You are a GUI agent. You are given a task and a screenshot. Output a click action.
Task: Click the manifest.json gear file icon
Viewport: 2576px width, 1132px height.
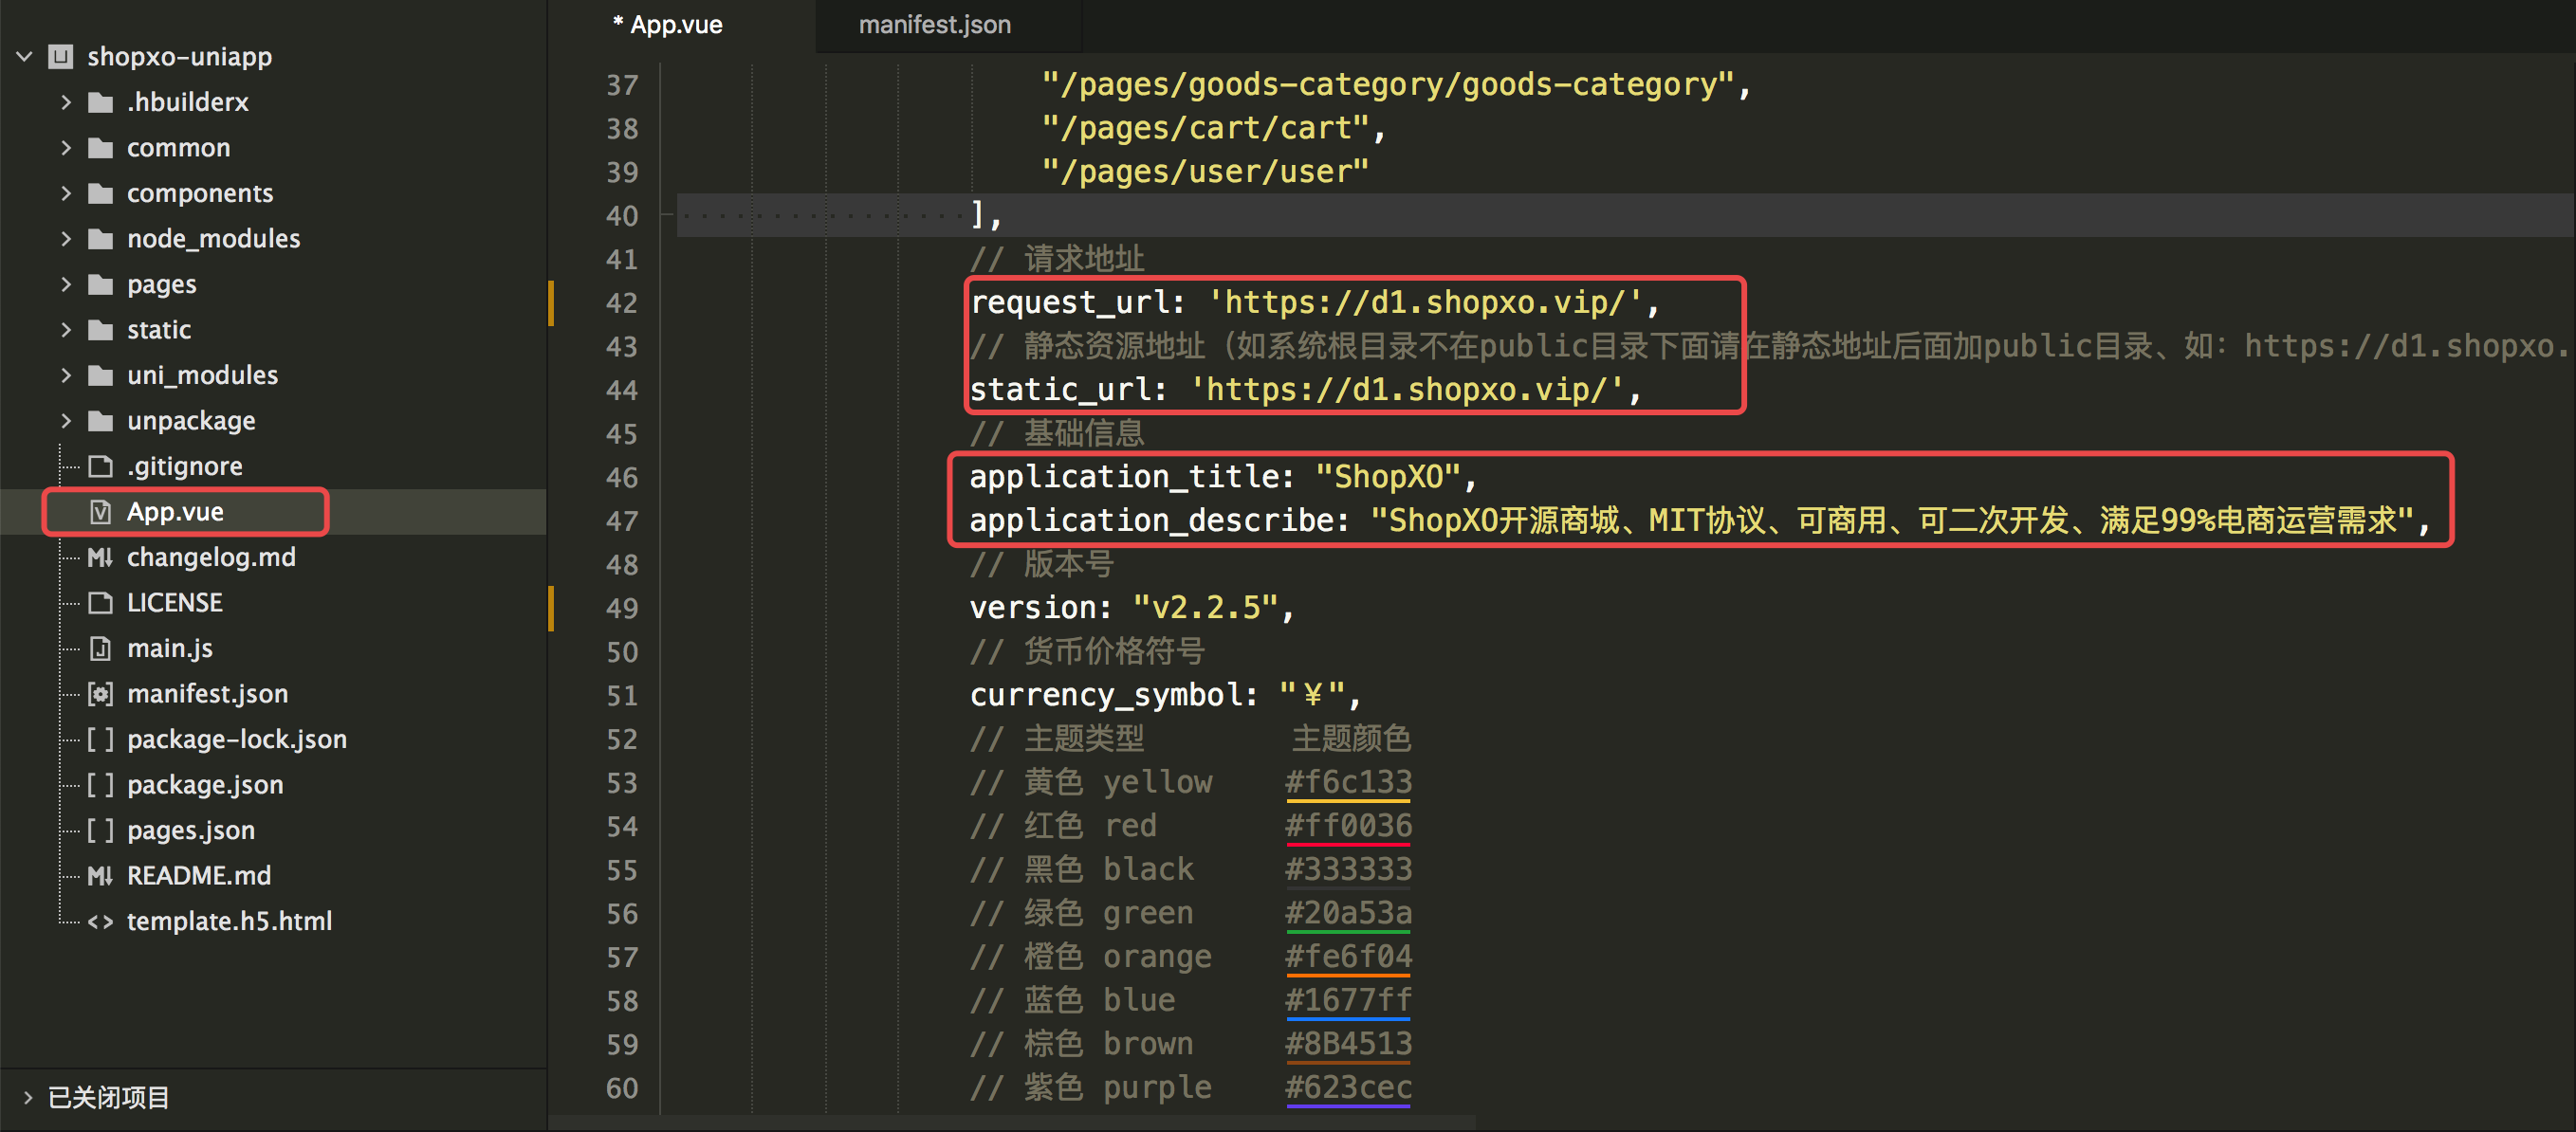tap(100, 694)
